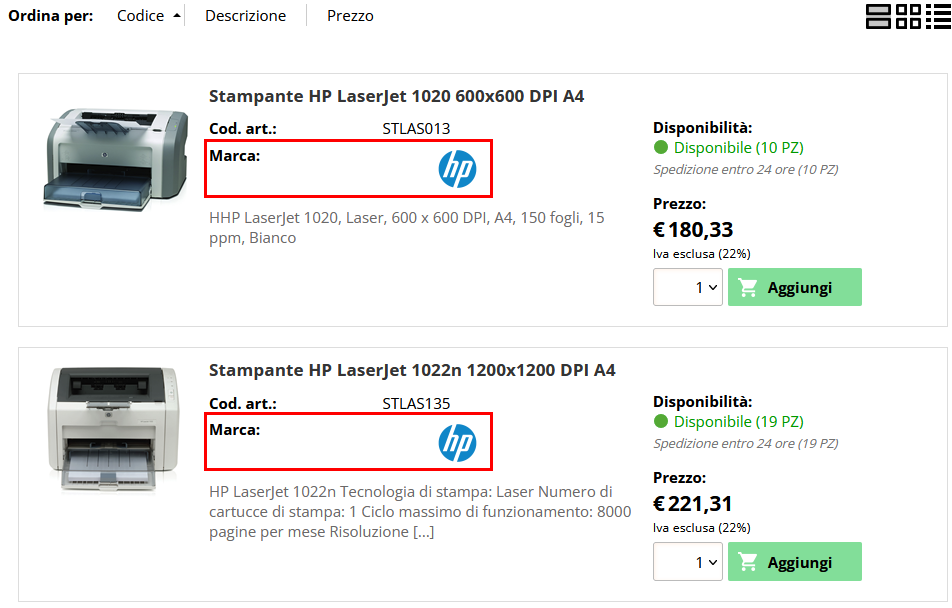Sort products by Descrizione
The image size is (952, 608).
coord(245,16)
